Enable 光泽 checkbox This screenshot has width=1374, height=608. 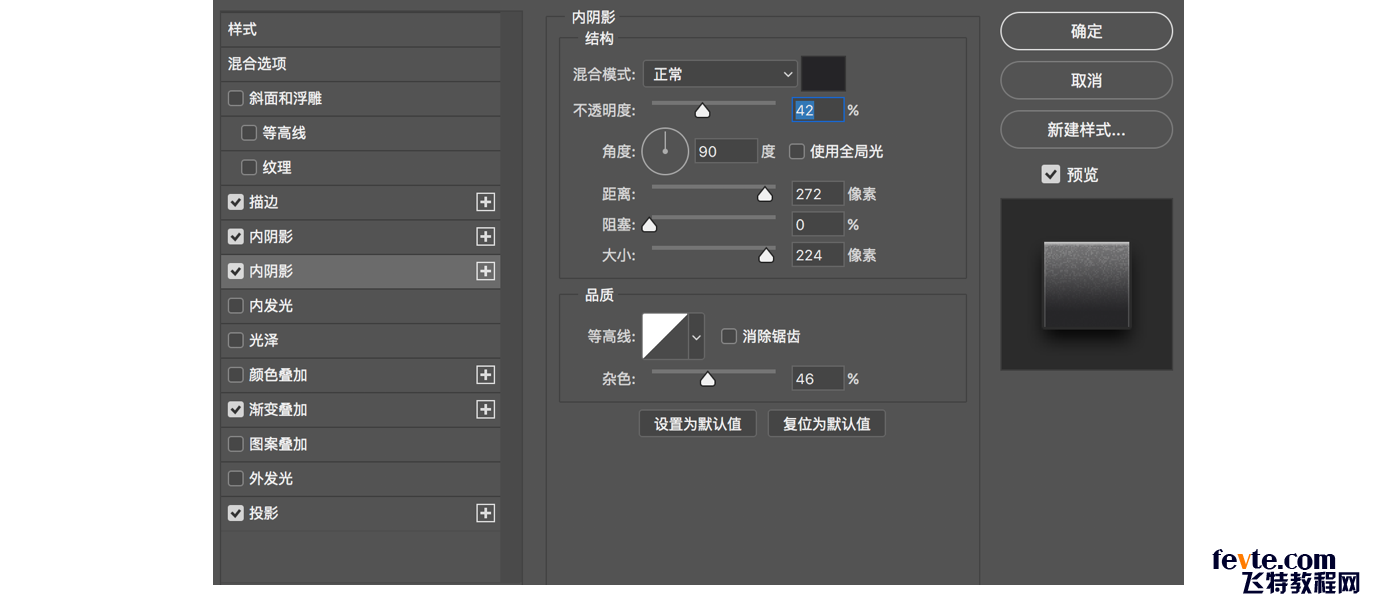point(236,340)
